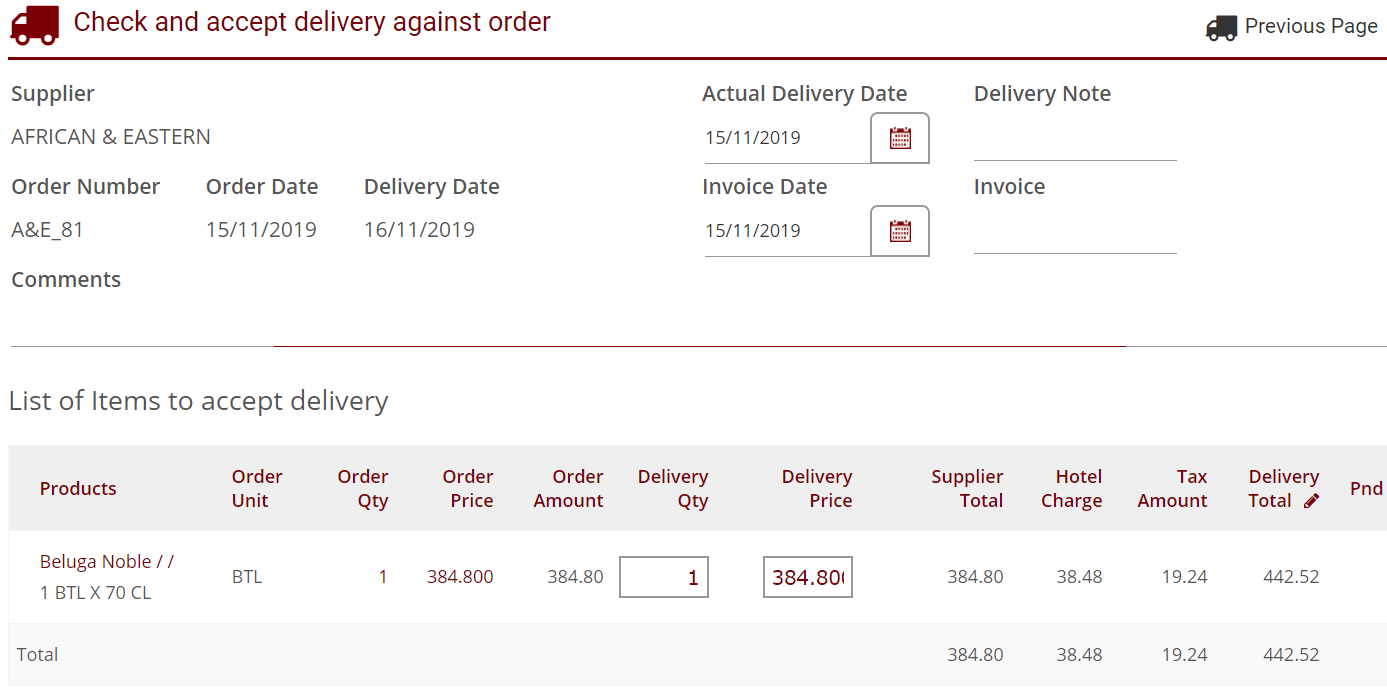Click the Invoice number input field
Screen dimensions: 1387x689
tap(1074, 240)
